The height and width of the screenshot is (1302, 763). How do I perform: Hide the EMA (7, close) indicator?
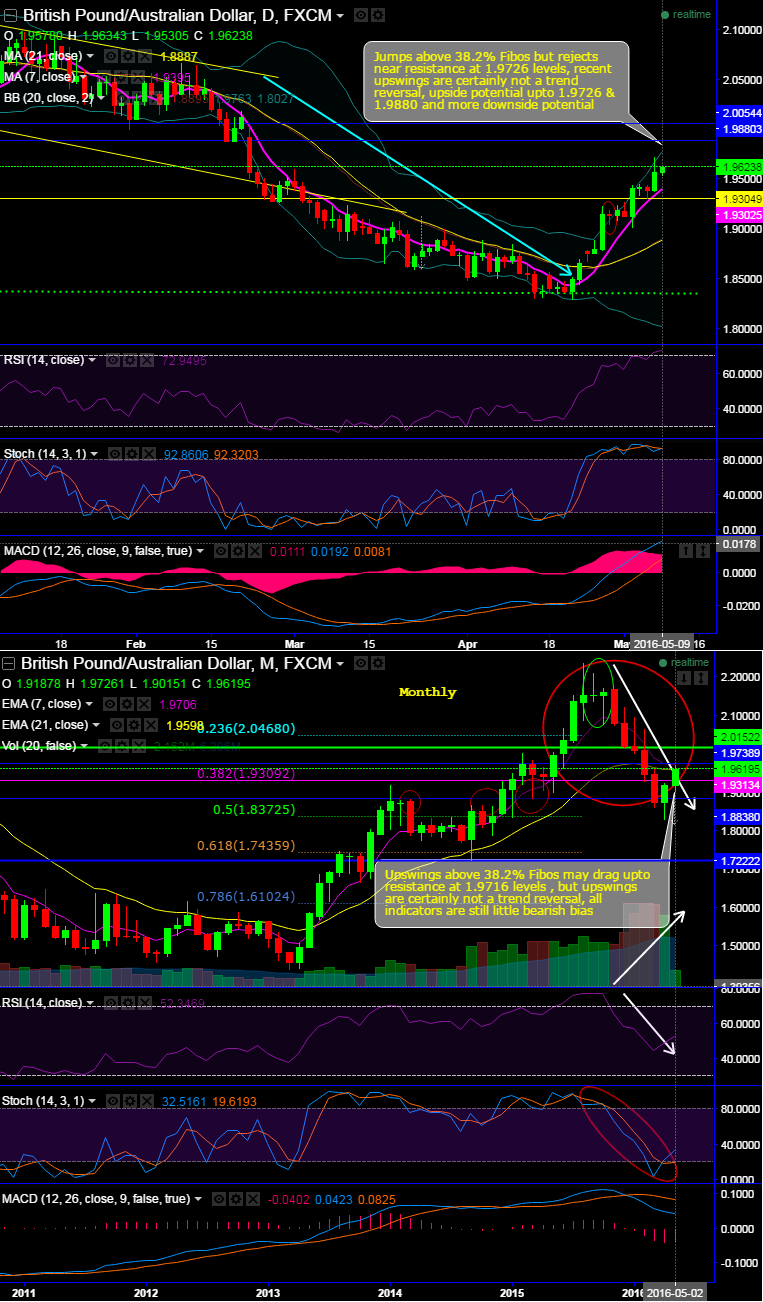(110, 704)
